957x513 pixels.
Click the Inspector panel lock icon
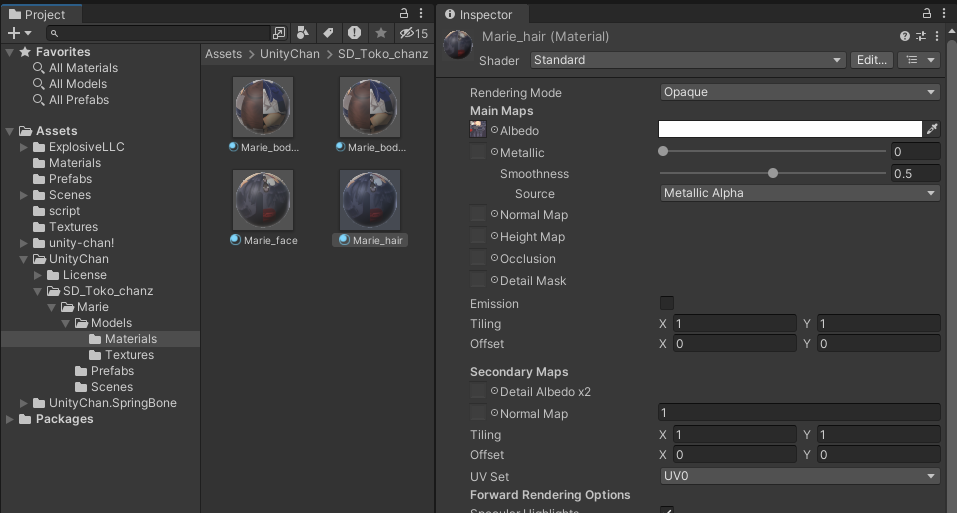926,13
